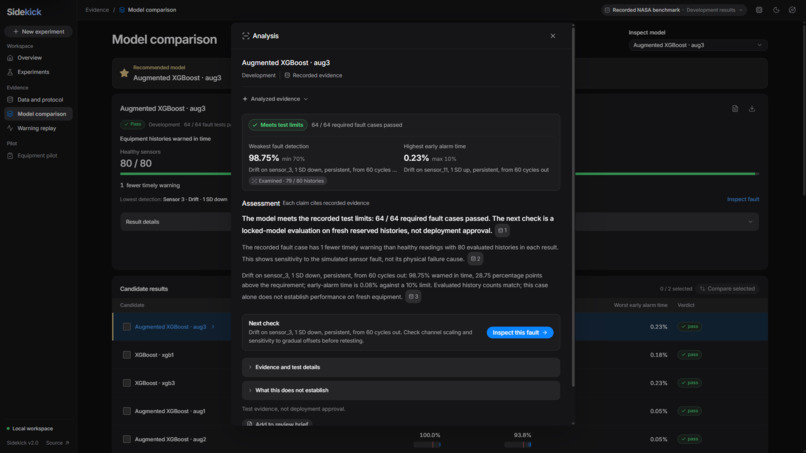
Task: Click the Sidekick logo
Action: pyautogui.click(x=24, y=12)
